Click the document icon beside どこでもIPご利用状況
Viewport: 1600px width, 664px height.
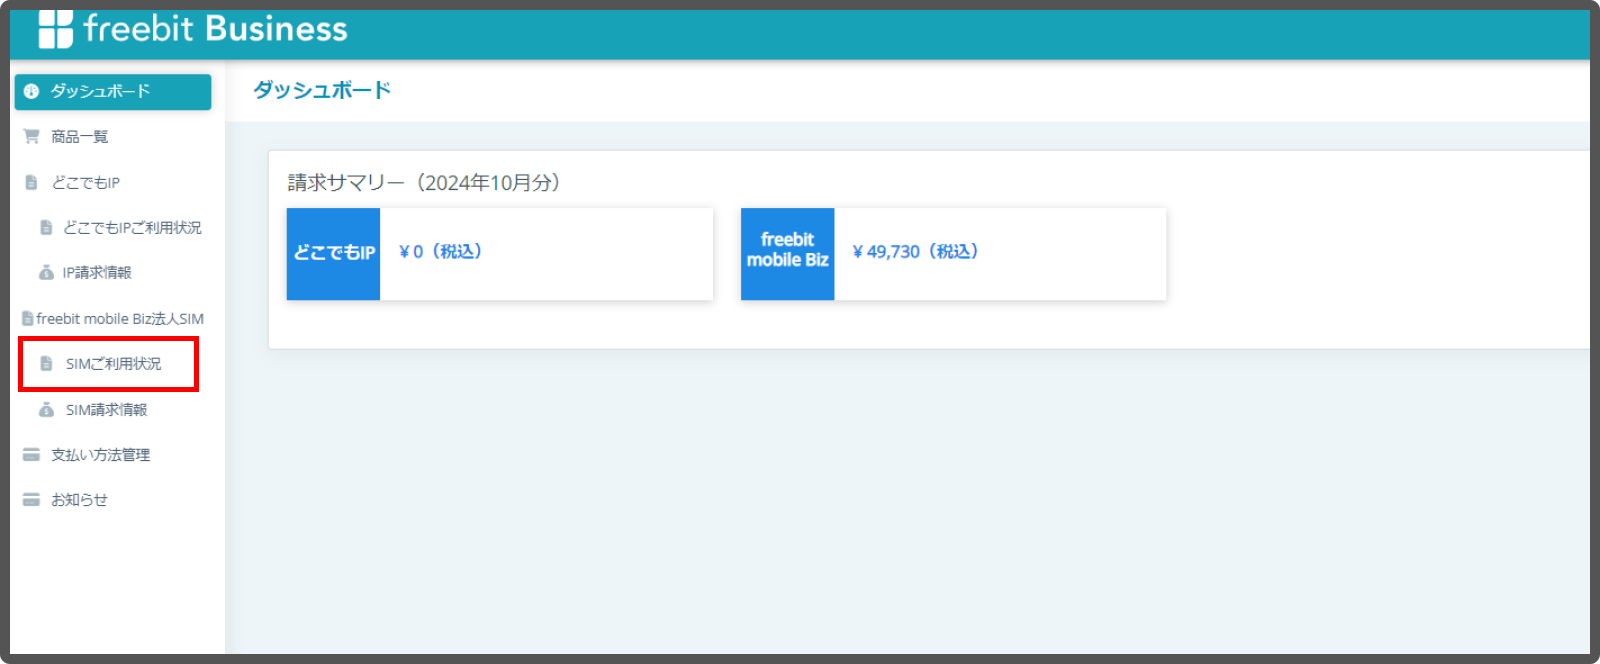46,227
